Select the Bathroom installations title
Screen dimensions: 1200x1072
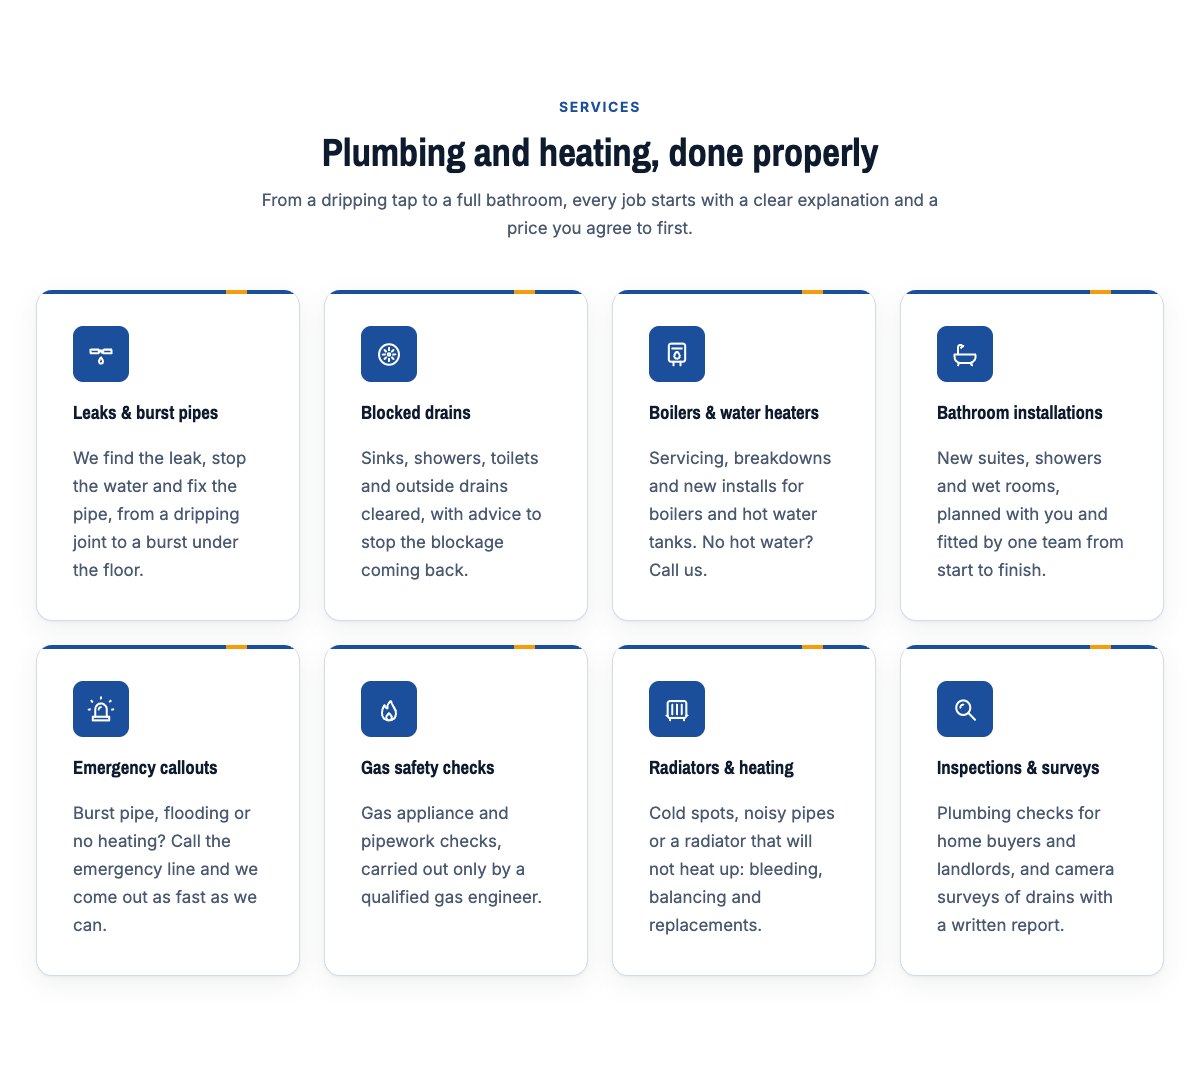coord(1020,413)
